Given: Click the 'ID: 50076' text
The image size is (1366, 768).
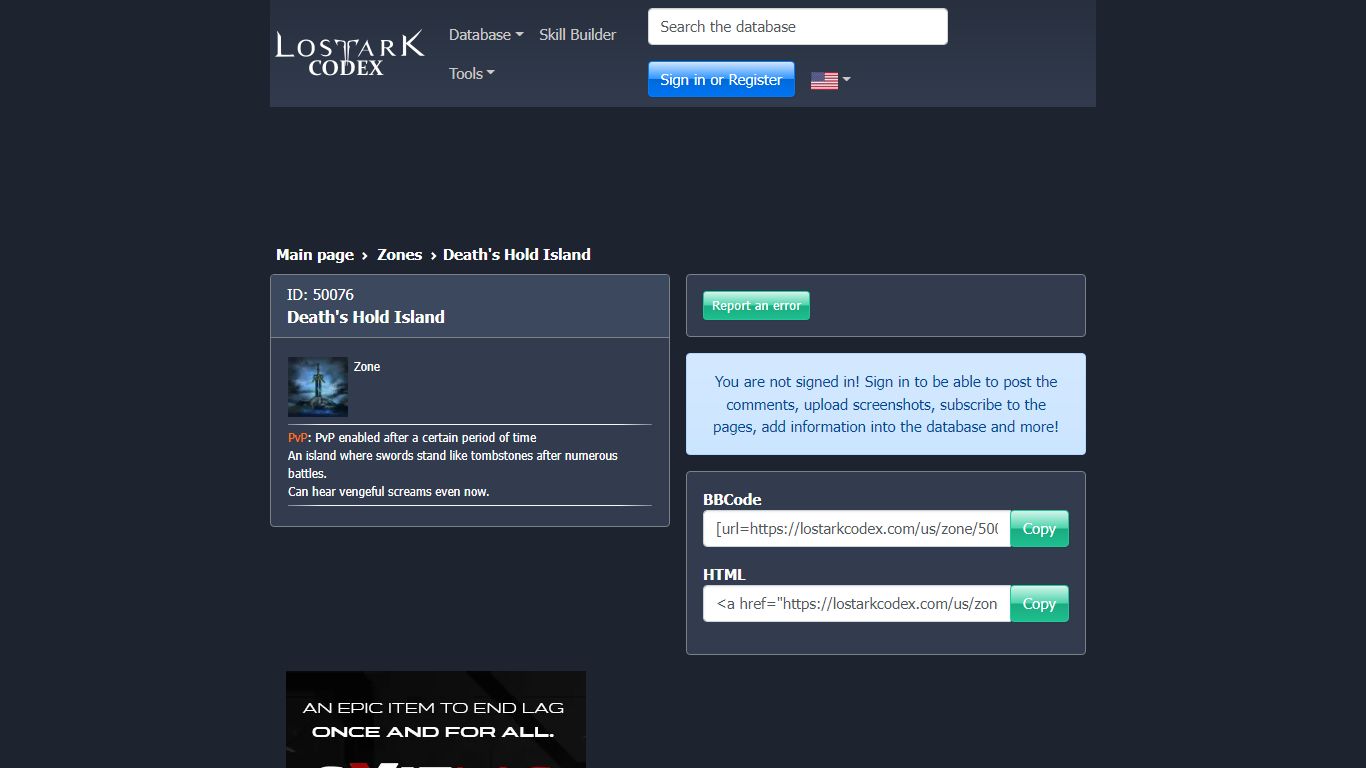Looking at the screenshot, I should click(x=320, y=295).
